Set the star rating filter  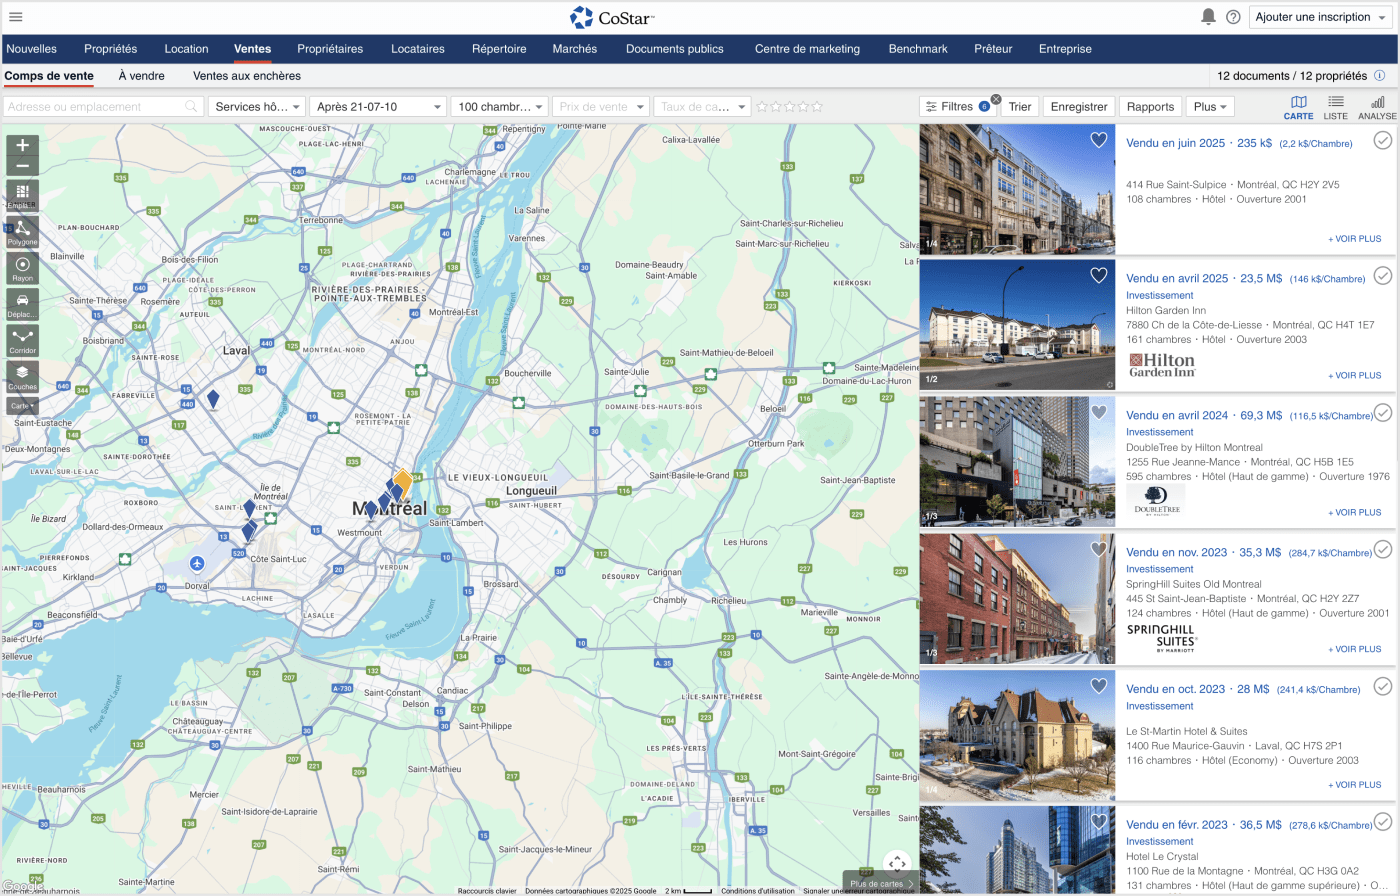[789, 107]
